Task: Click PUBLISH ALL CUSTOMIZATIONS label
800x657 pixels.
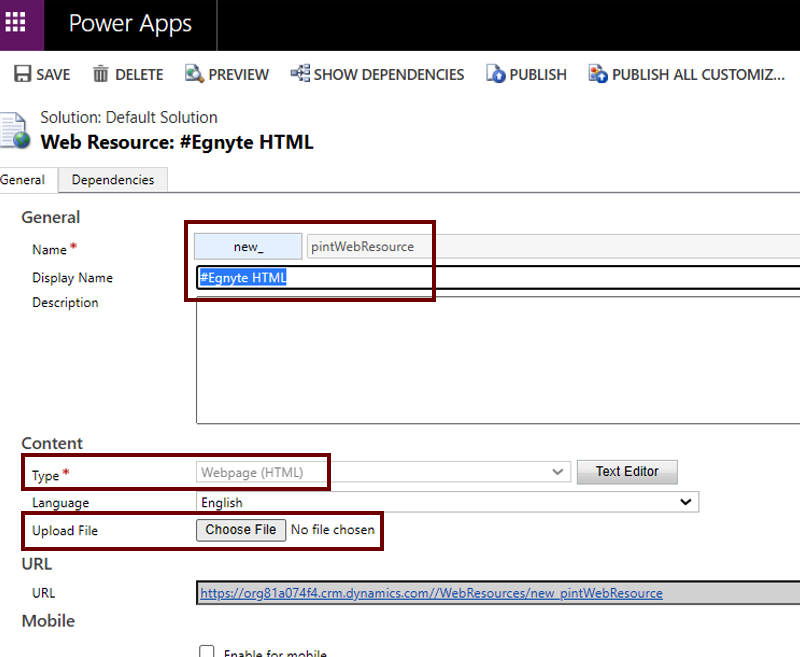Action: (x=698, y=75)
